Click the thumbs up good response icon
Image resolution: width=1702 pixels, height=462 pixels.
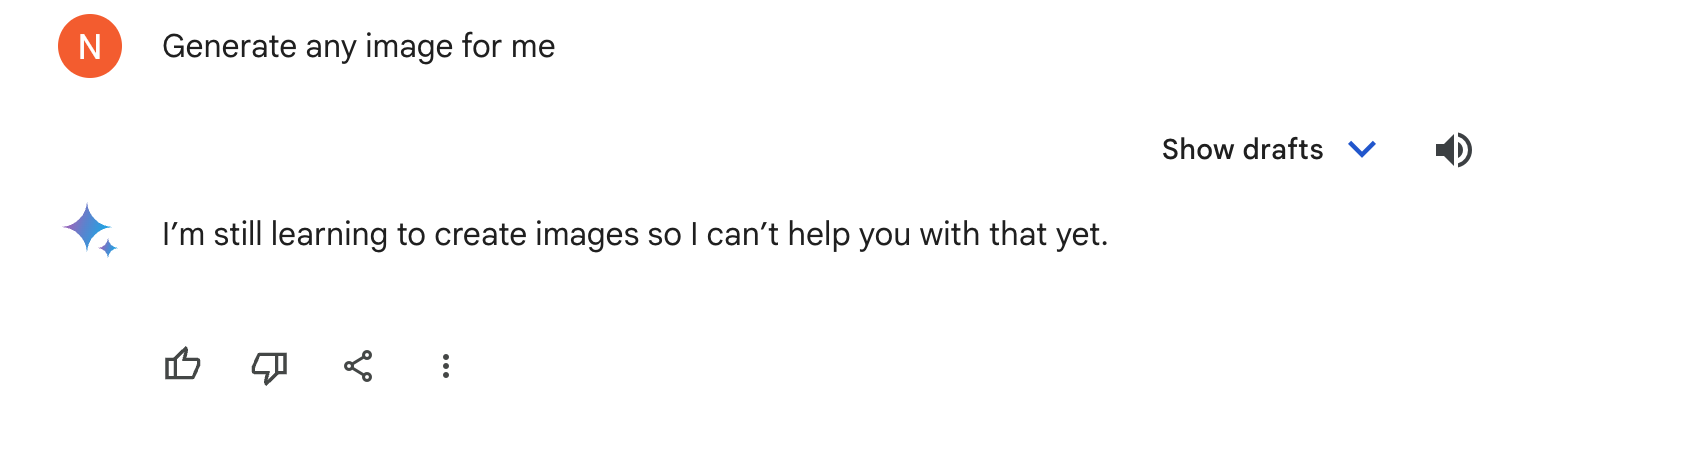[x=183, y=366]
